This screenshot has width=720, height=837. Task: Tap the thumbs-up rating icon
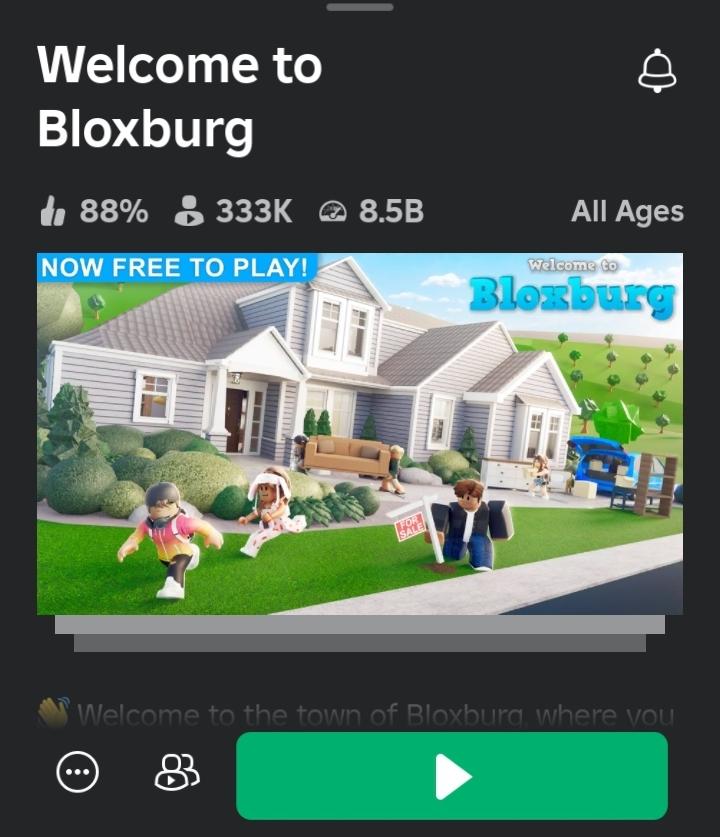(52, 211)
